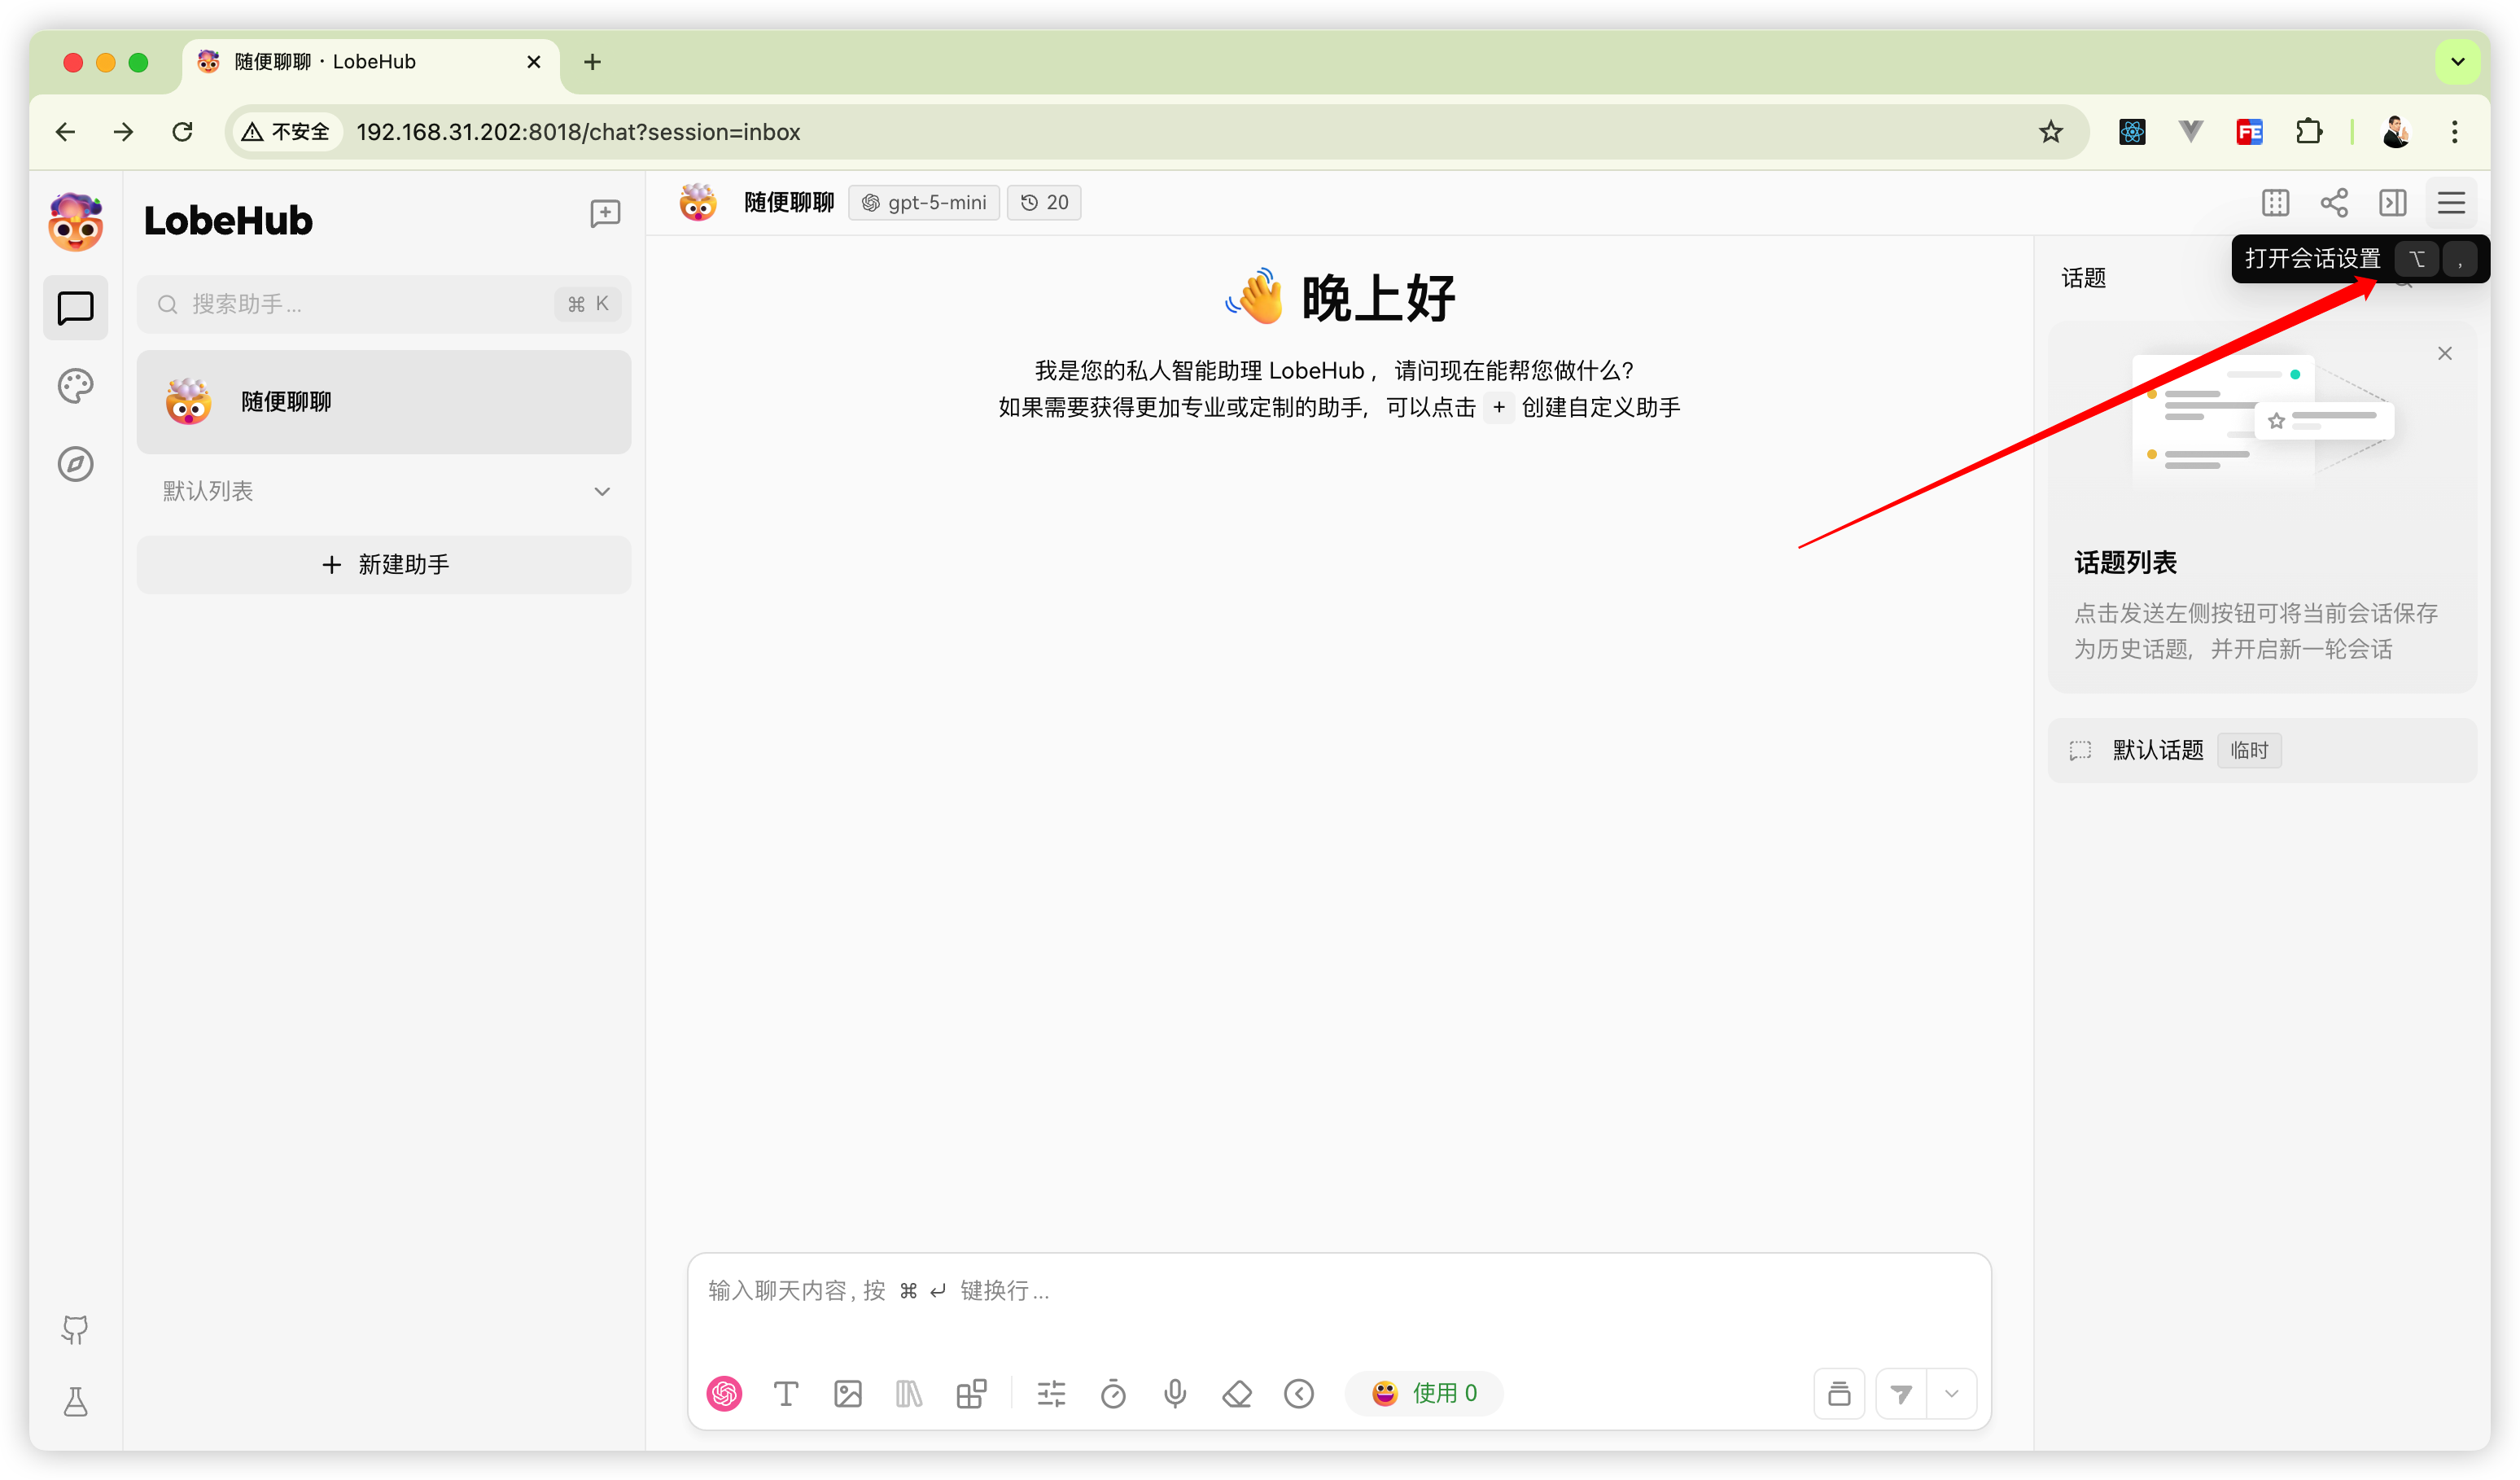Open the send options dropdown arrow
The image size is (2520, 1480).
pyautogui.click(x=1951, y=1393)
